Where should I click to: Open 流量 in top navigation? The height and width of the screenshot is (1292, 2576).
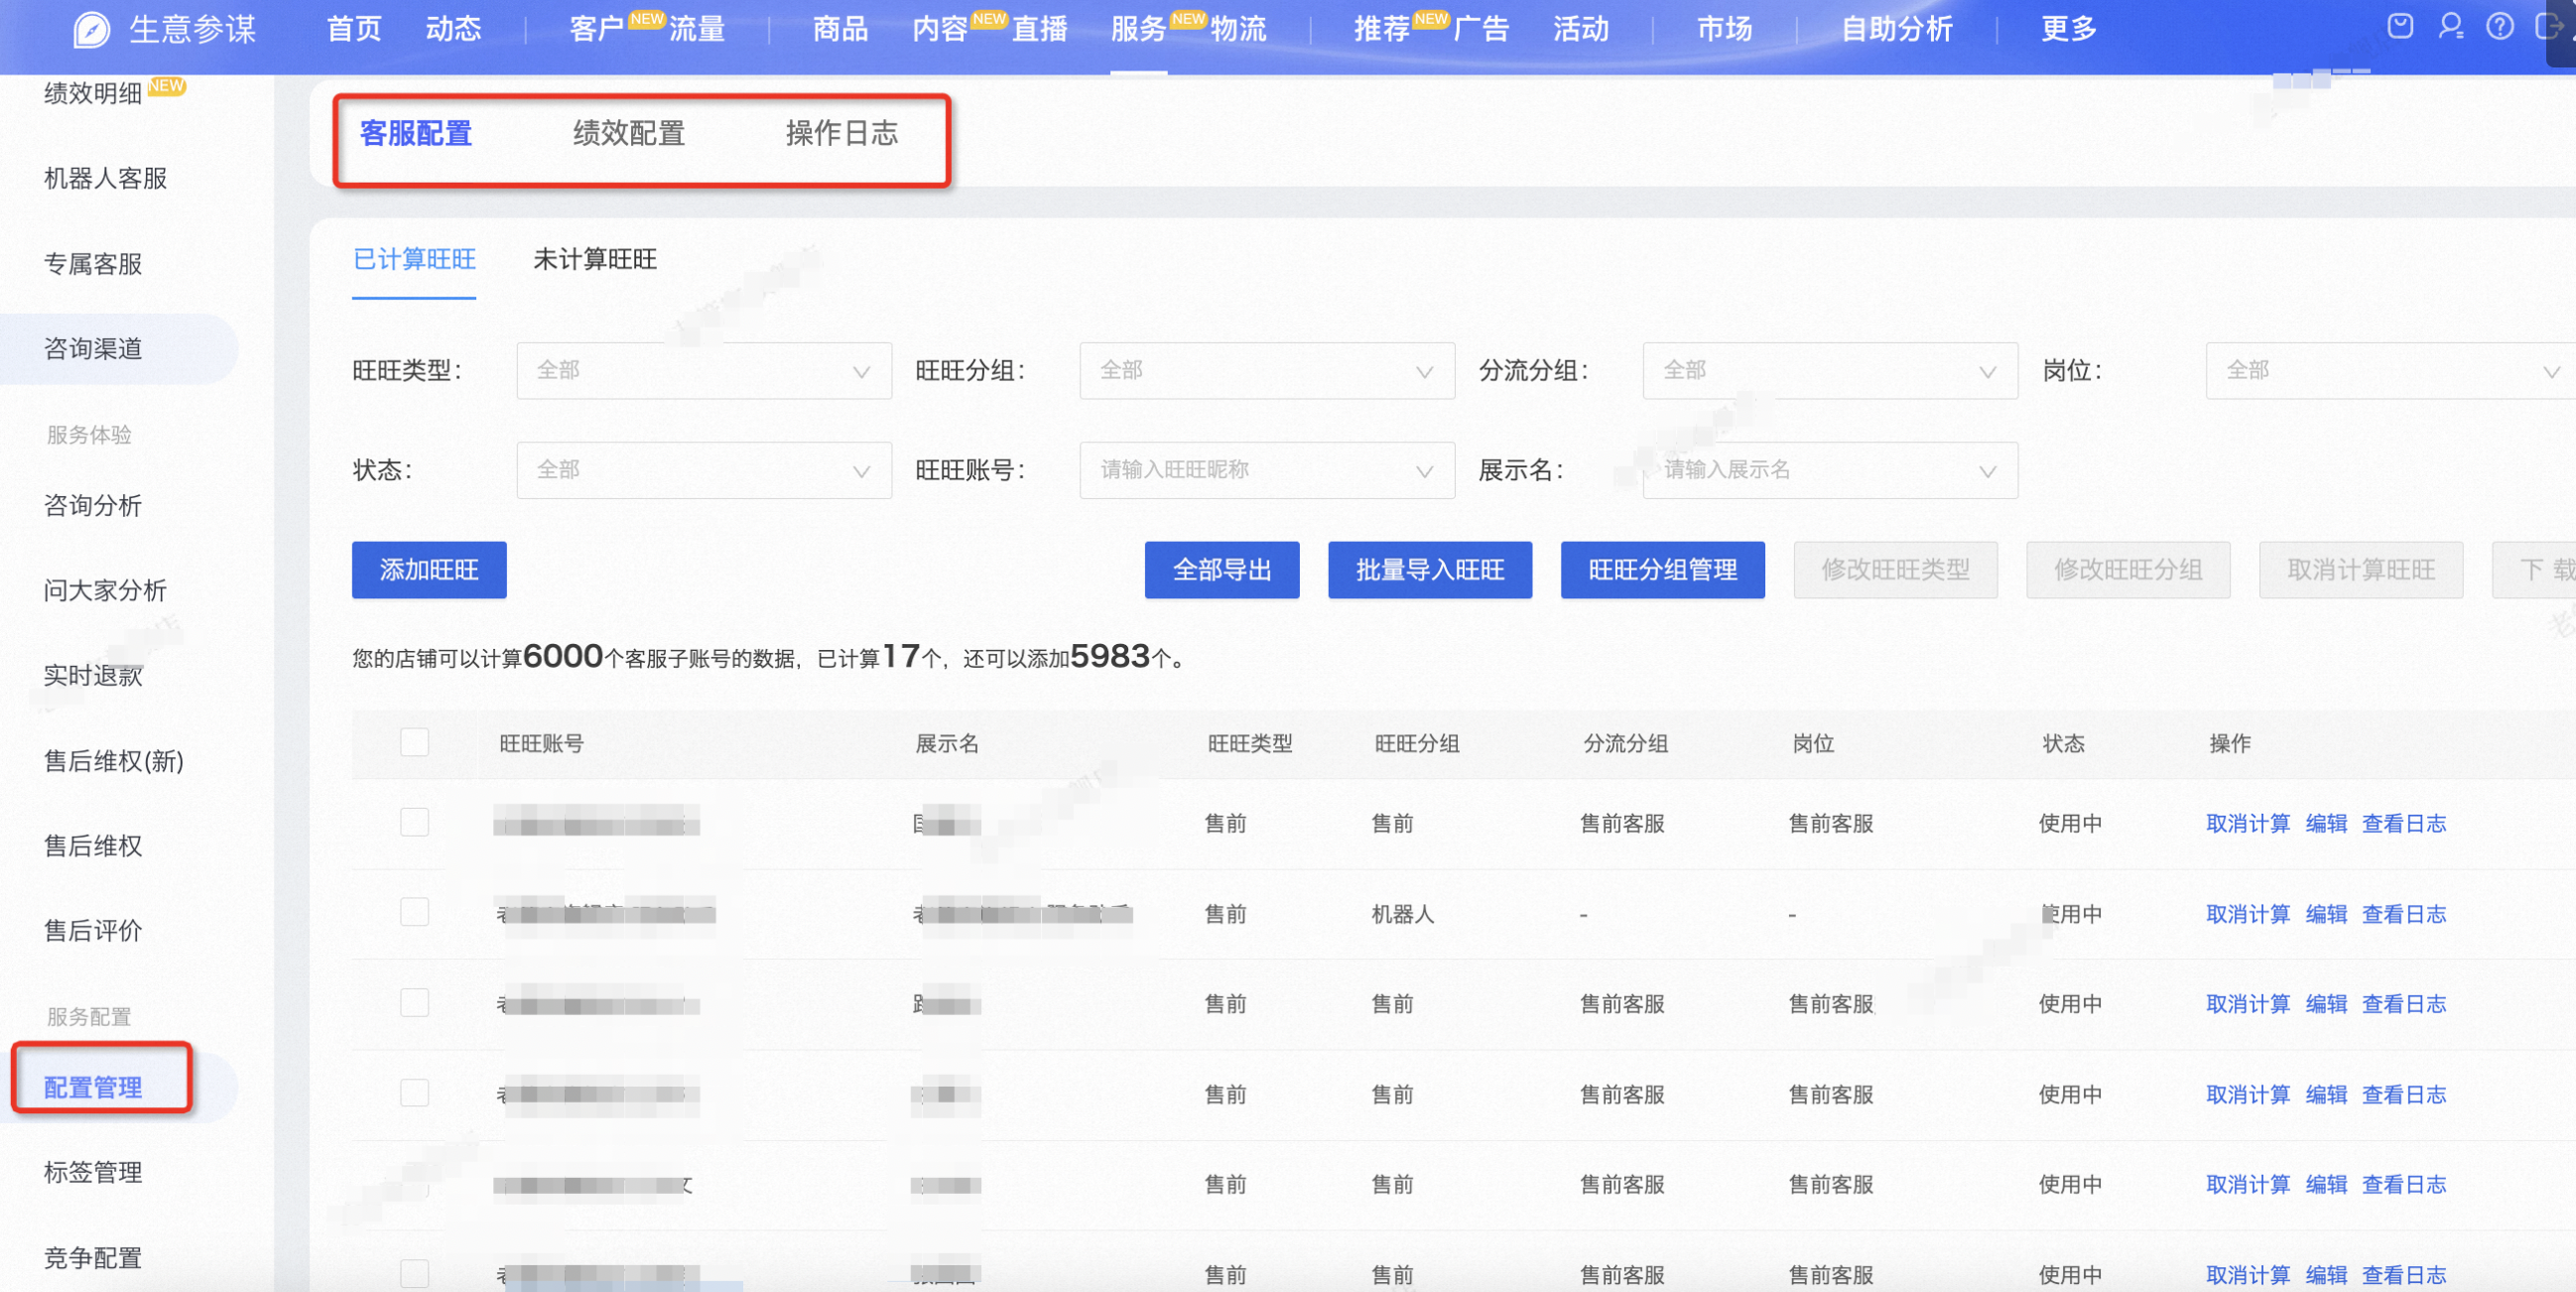(697, 29)
